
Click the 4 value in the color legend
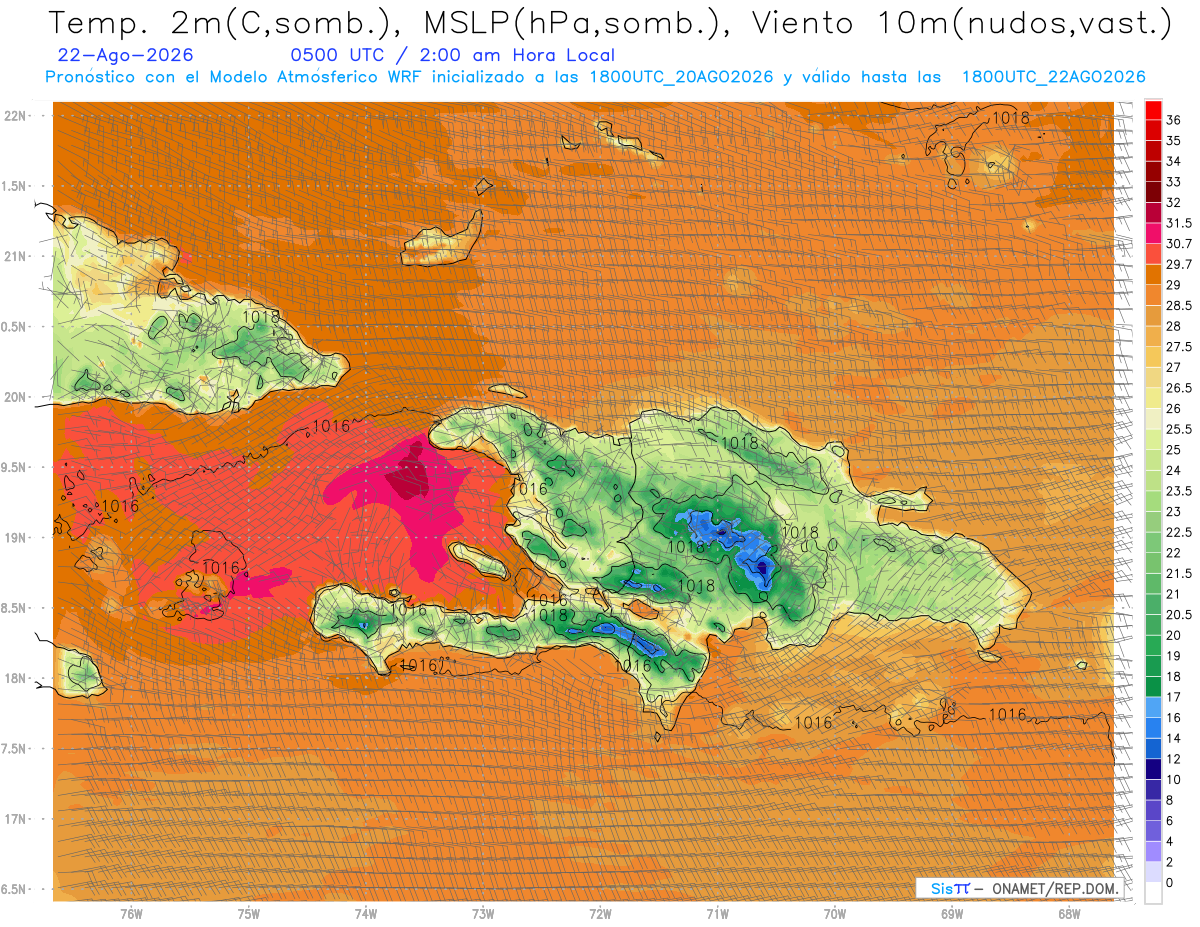click(1170, 842)
